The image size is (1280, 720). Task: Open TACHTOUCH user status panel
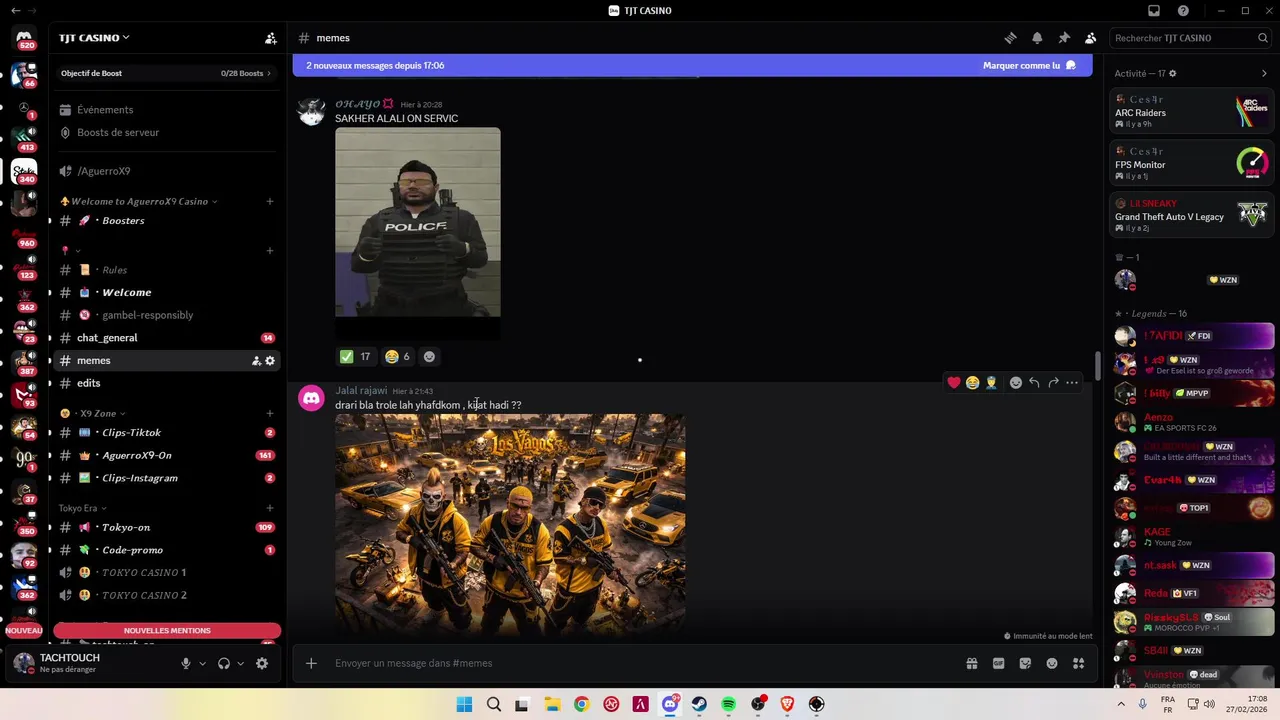coord(70,663)
